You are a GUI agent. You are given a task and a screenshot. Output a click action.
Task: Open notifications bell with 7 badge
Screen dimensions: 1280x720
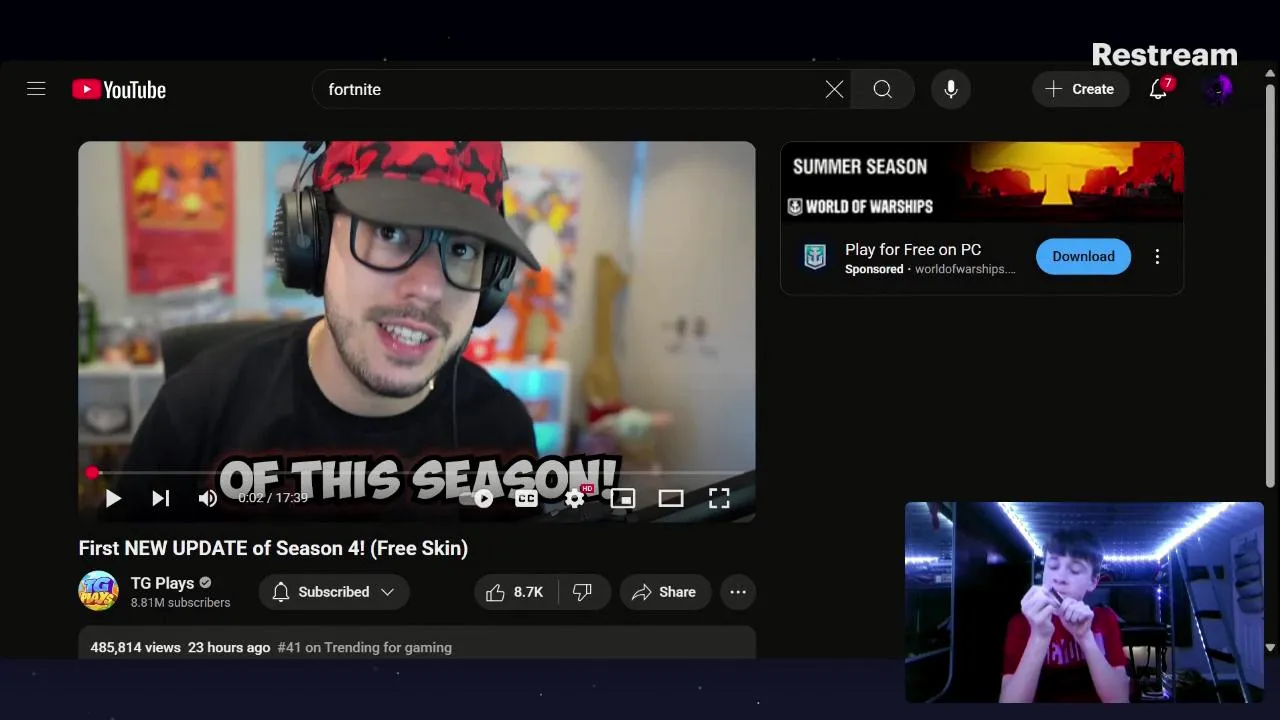[1158, 89]
